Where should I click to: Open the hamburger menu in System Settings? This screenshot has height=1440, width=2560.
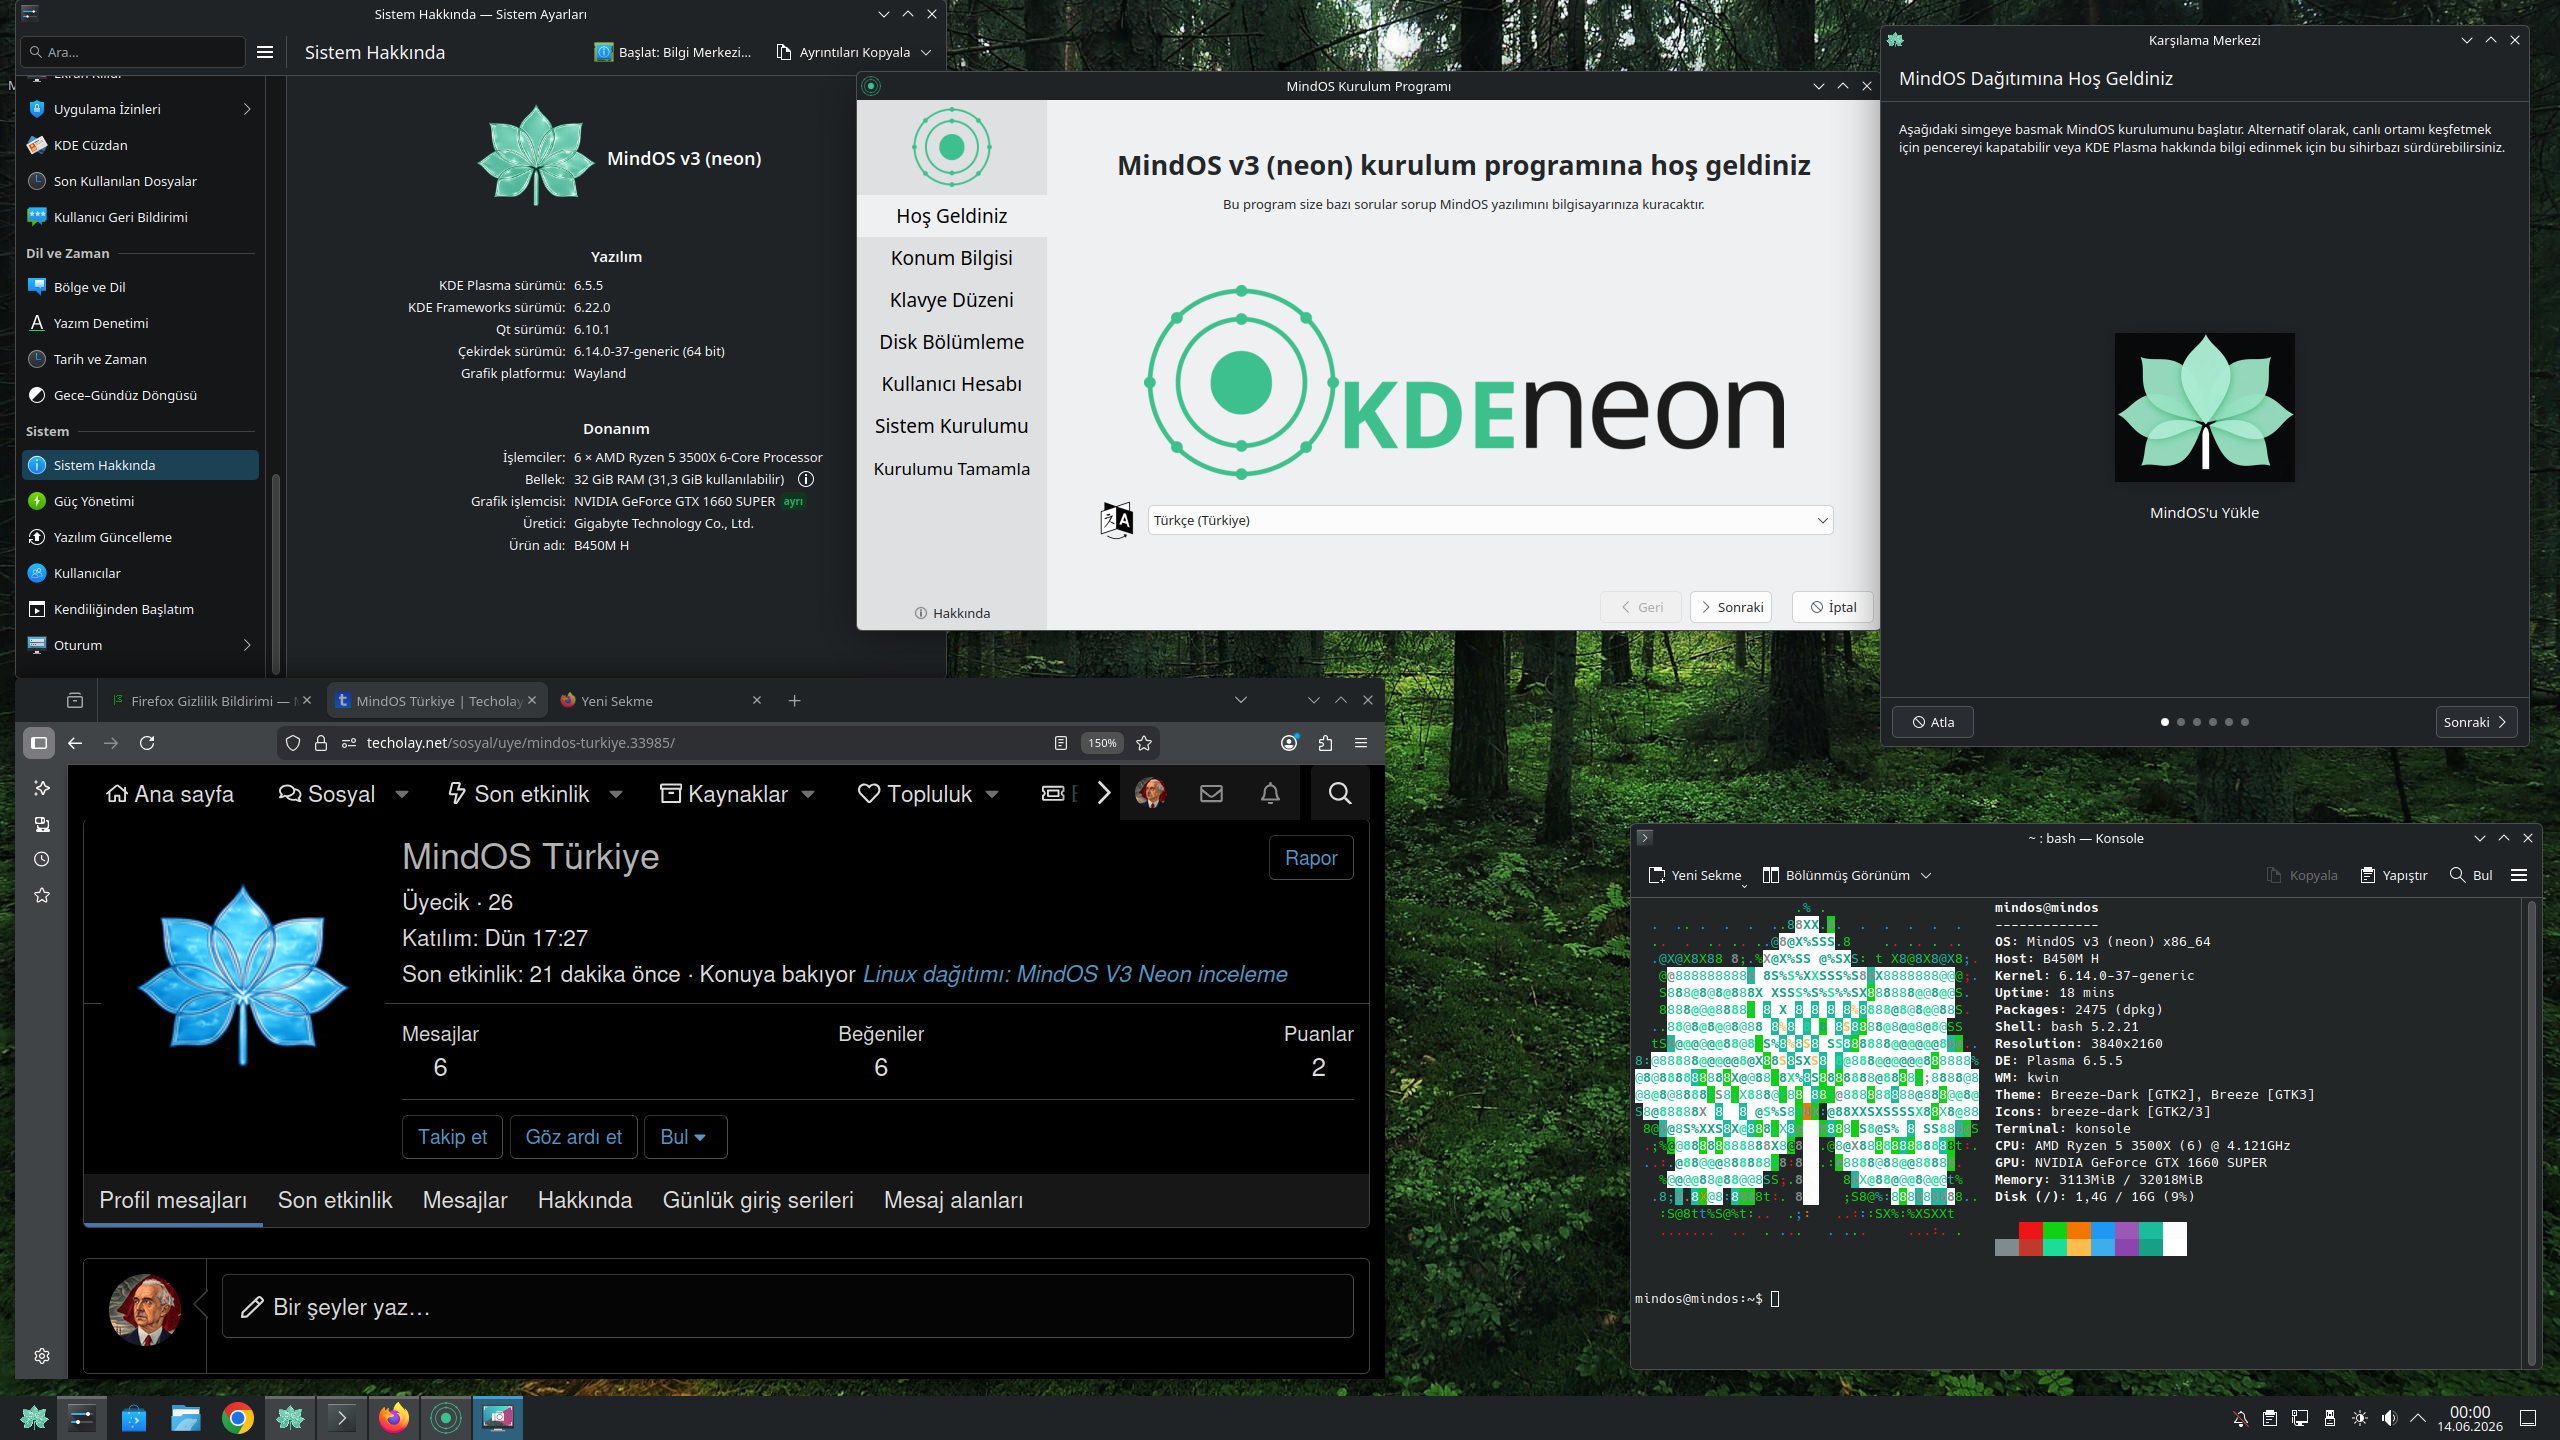(265, 52)
